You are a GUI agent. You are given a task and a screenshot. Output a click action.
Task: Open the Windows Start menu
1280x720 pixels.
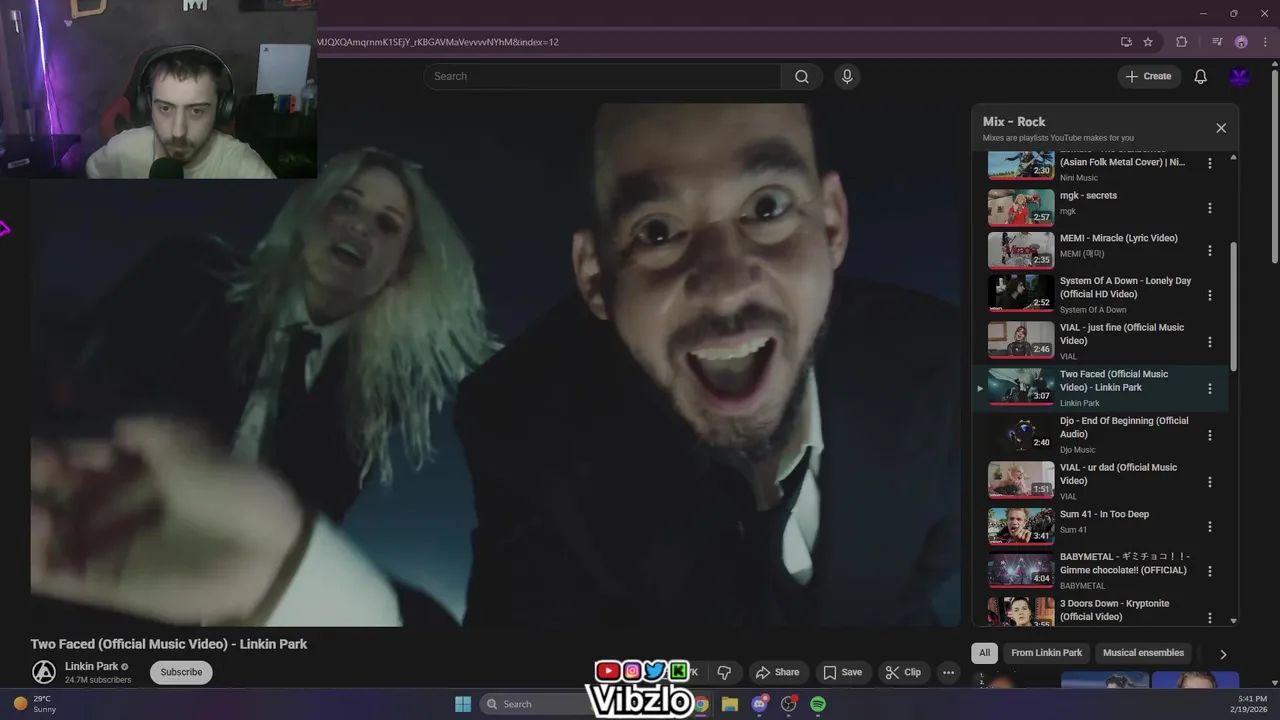click(x=463, y=704)
